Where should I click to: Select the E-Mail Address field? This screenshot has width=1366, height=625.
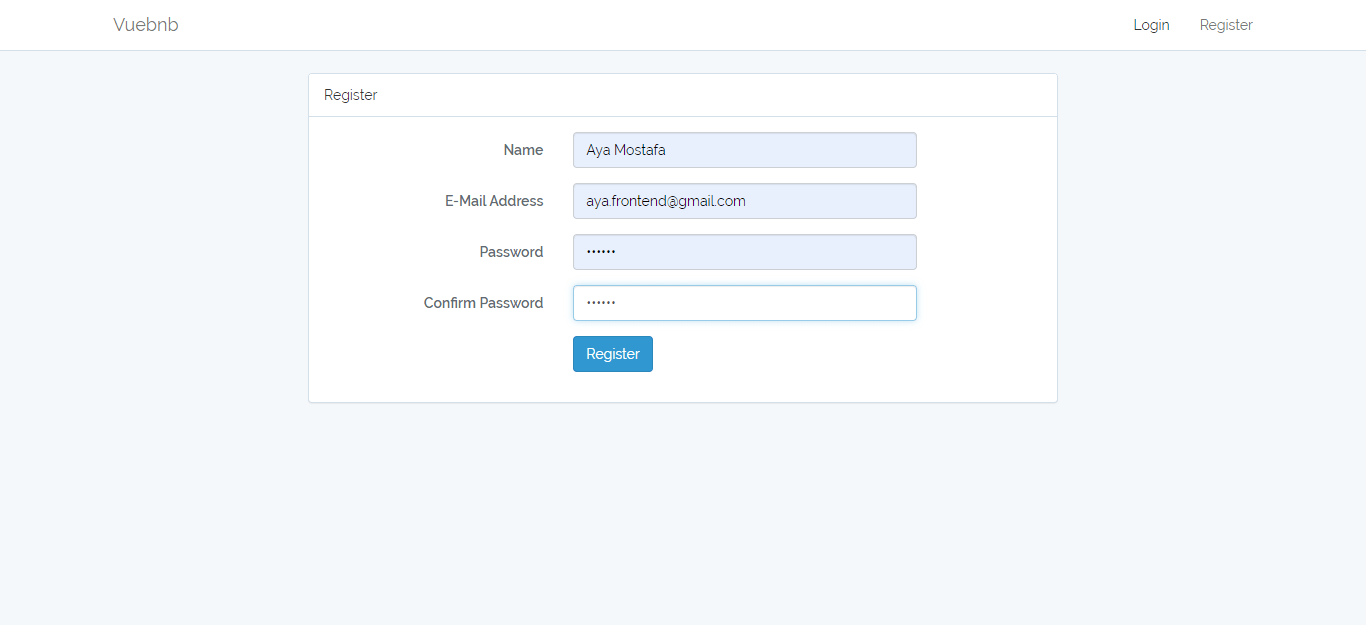click(x=744, y=201)
